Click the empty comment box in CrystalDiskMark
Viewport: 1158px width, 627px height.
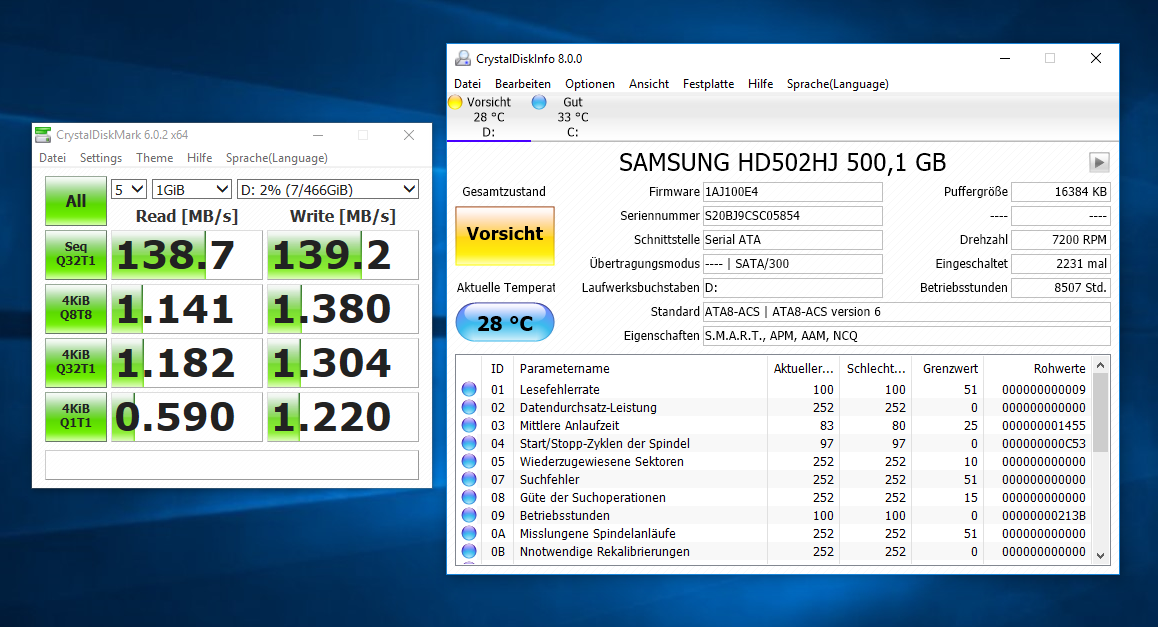click(x=232, y=465)
